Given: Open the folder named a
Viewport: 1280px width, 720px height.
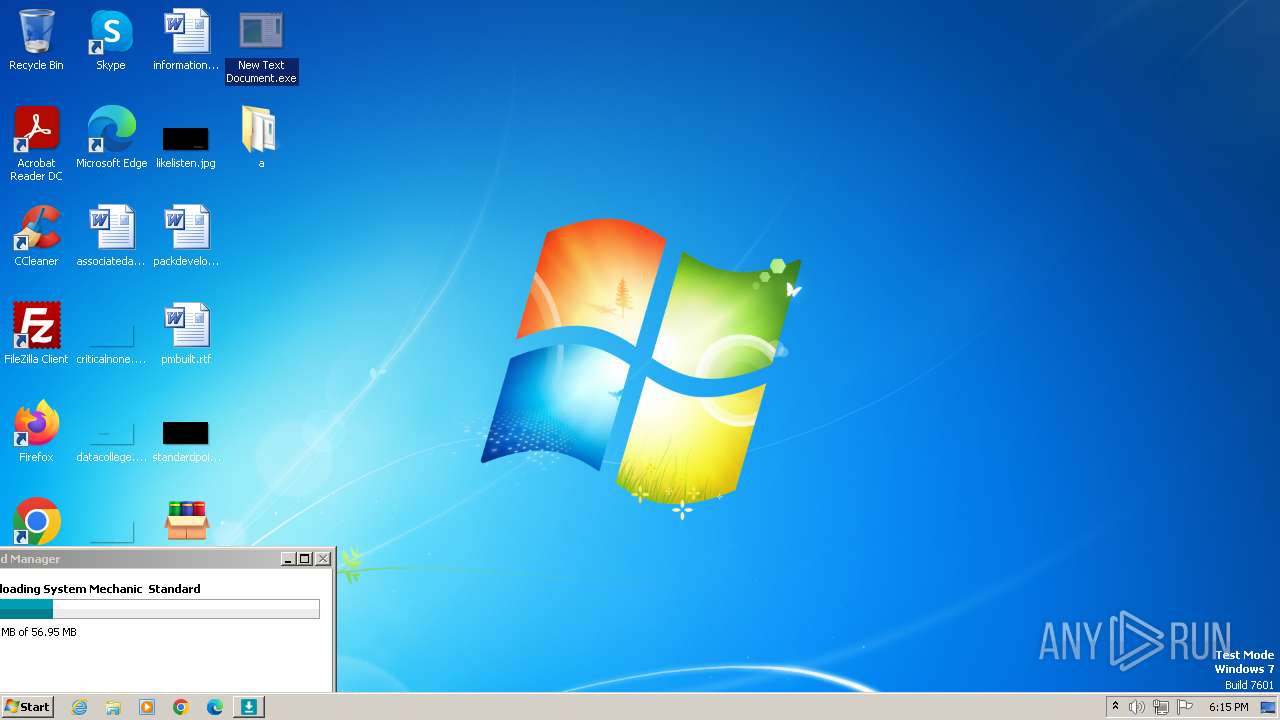Looking at the screenshot, I should pyautogui.click(x=261, y=138).
